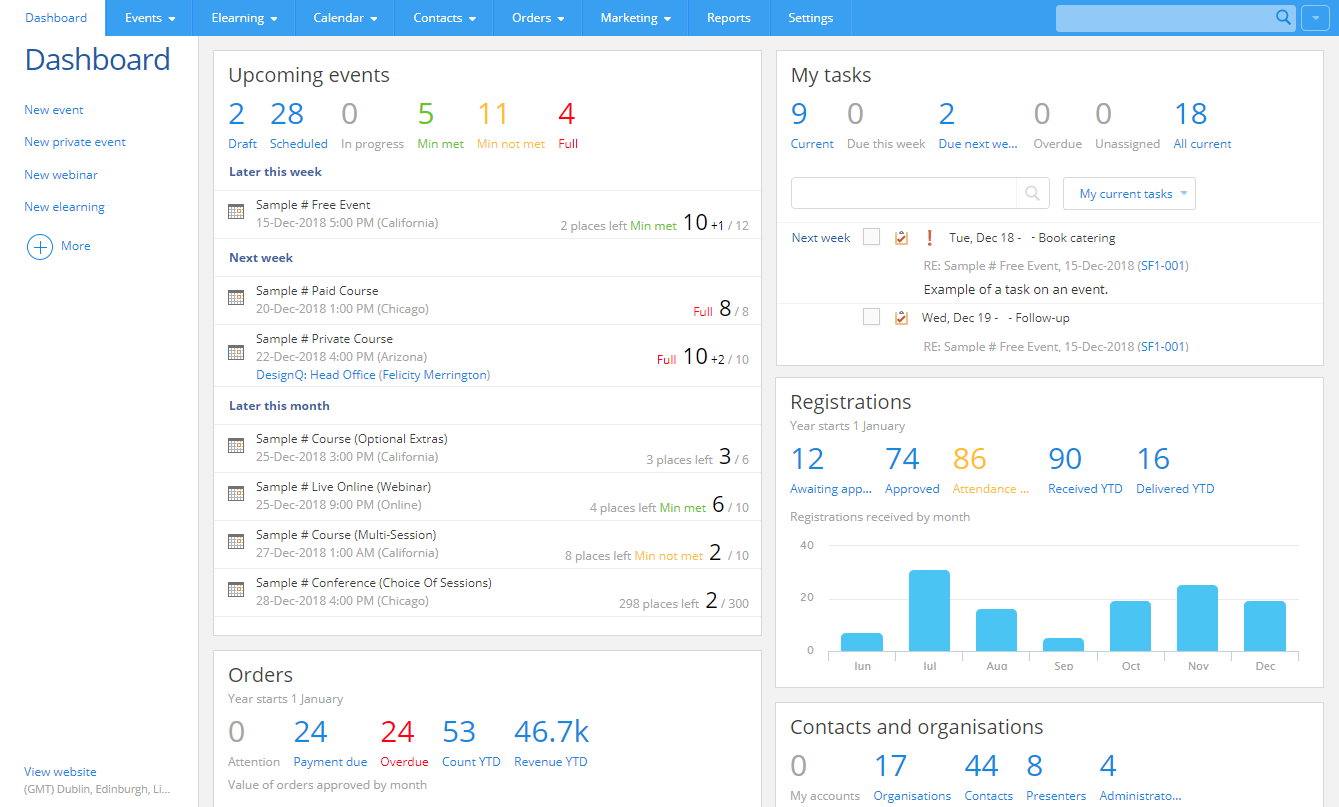Expand the Orders menu
This screenshot has width=1339, height=807.
pos(538,18)
